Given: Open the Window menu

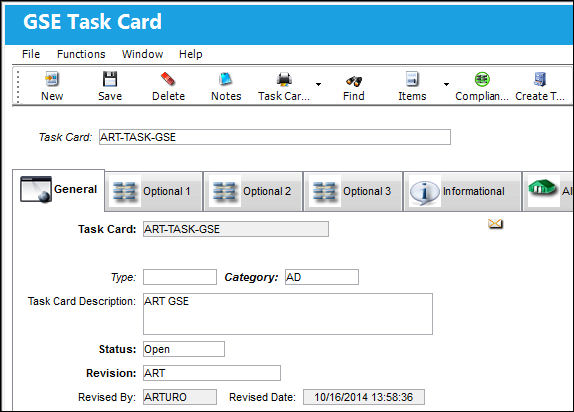Looking at the screenshot, I should coord(142,54).
